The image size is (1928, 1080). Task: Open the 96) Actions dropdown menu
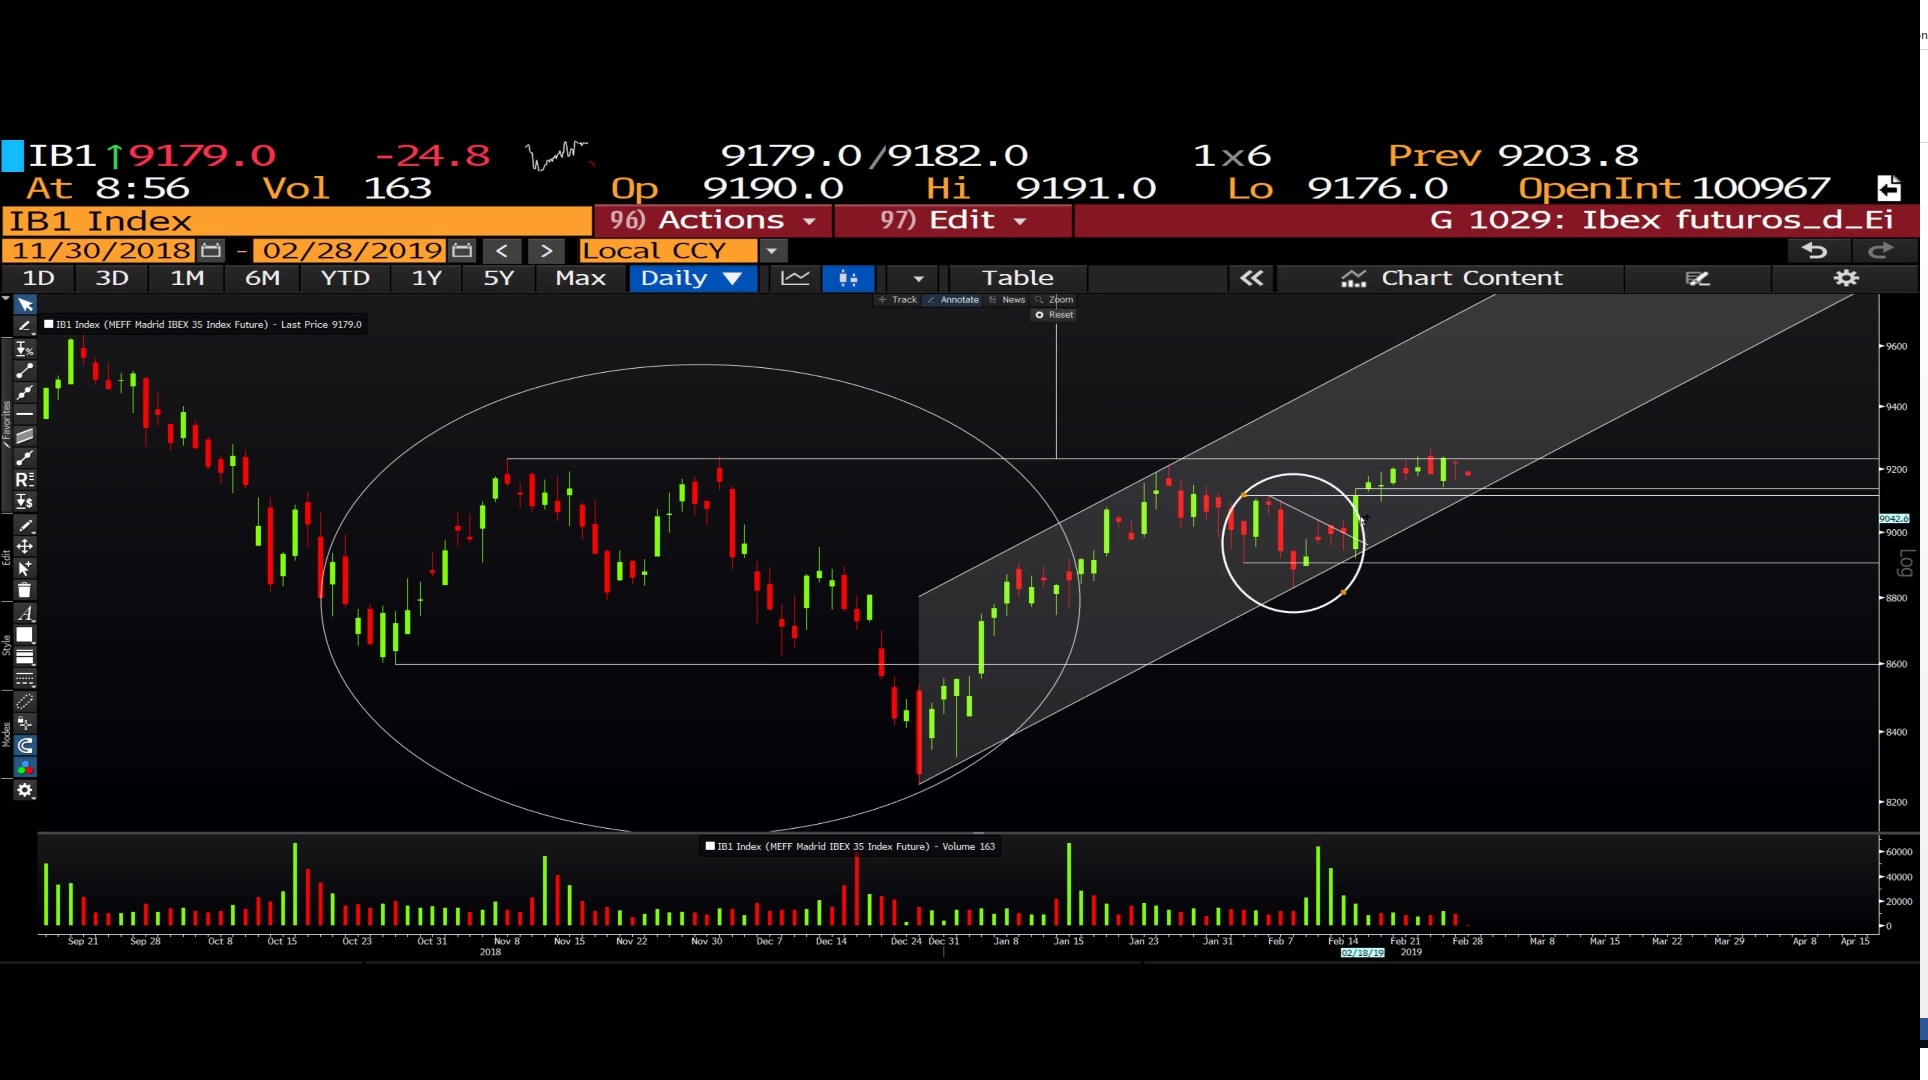[712, 220]
